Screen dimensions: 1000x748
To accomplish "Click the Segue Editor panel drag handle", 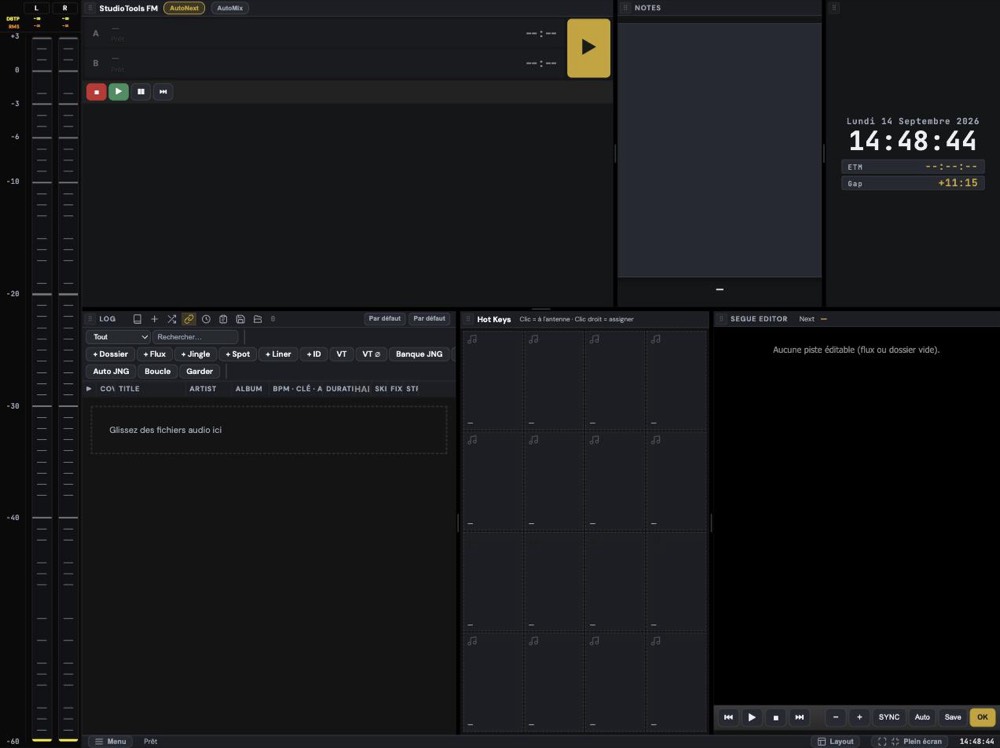I will pos(722,319).
